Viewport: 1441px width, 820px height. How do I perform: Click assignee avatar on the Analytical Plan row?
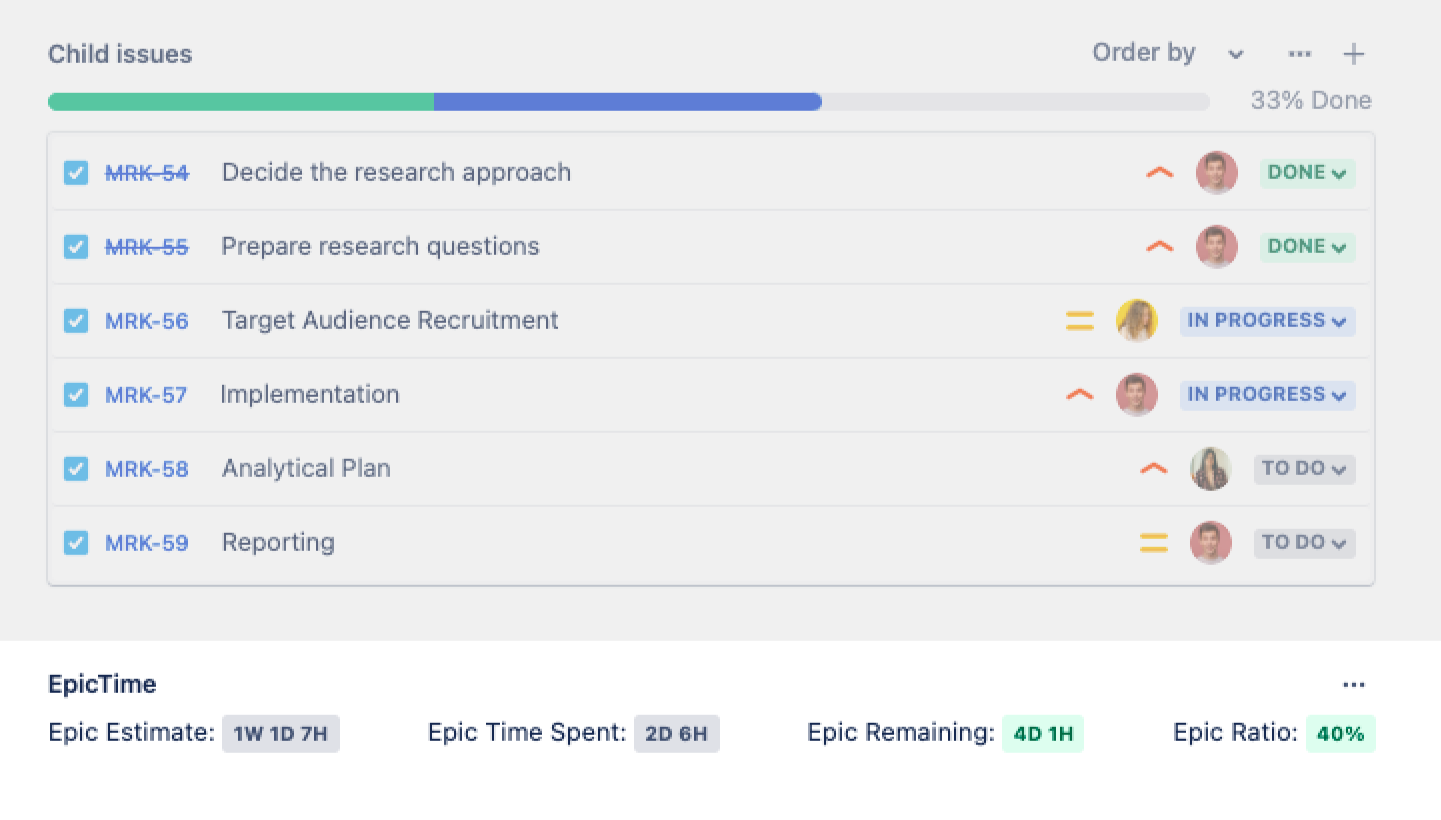point(1210,469)
